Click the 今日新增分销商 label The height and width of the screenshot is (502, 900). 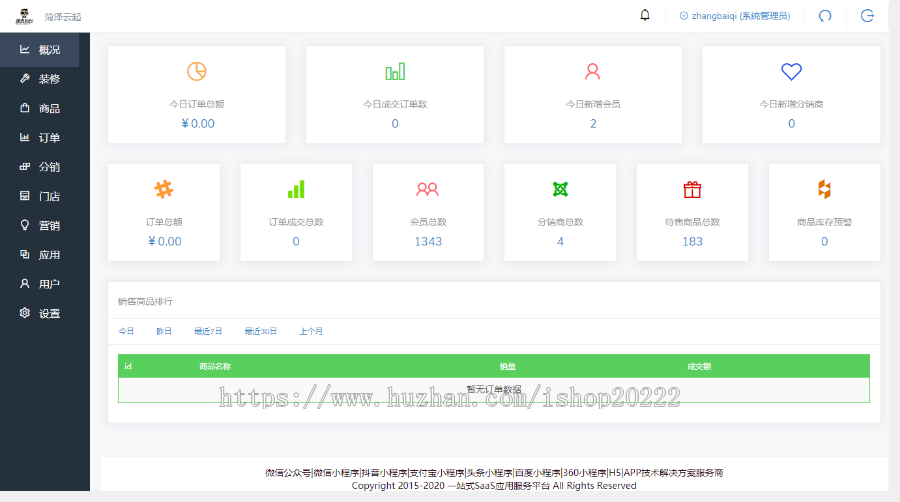791,104
